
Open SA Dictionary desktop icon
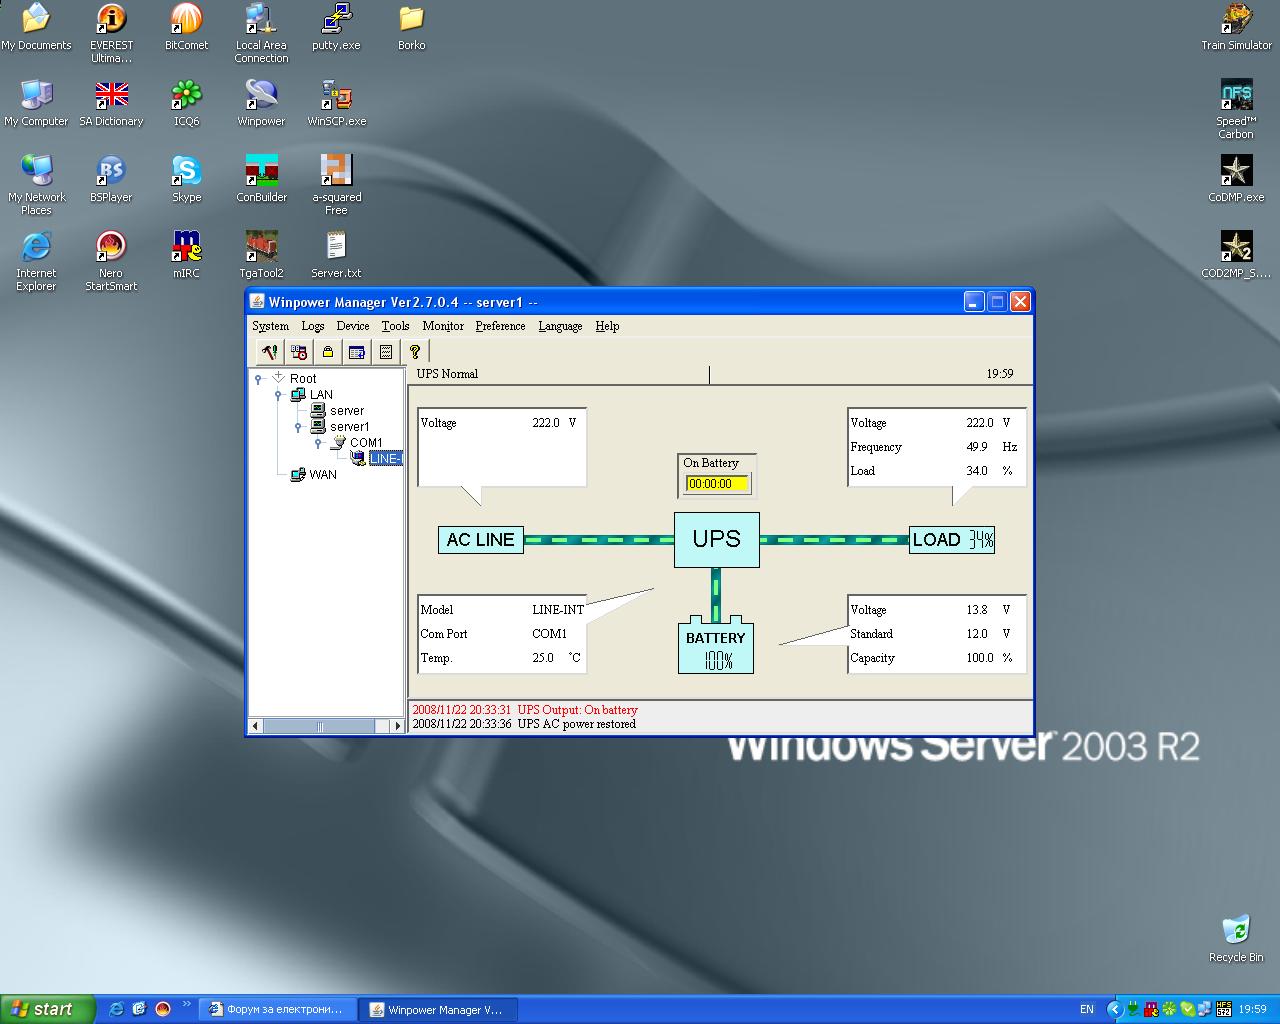[111, 104]
